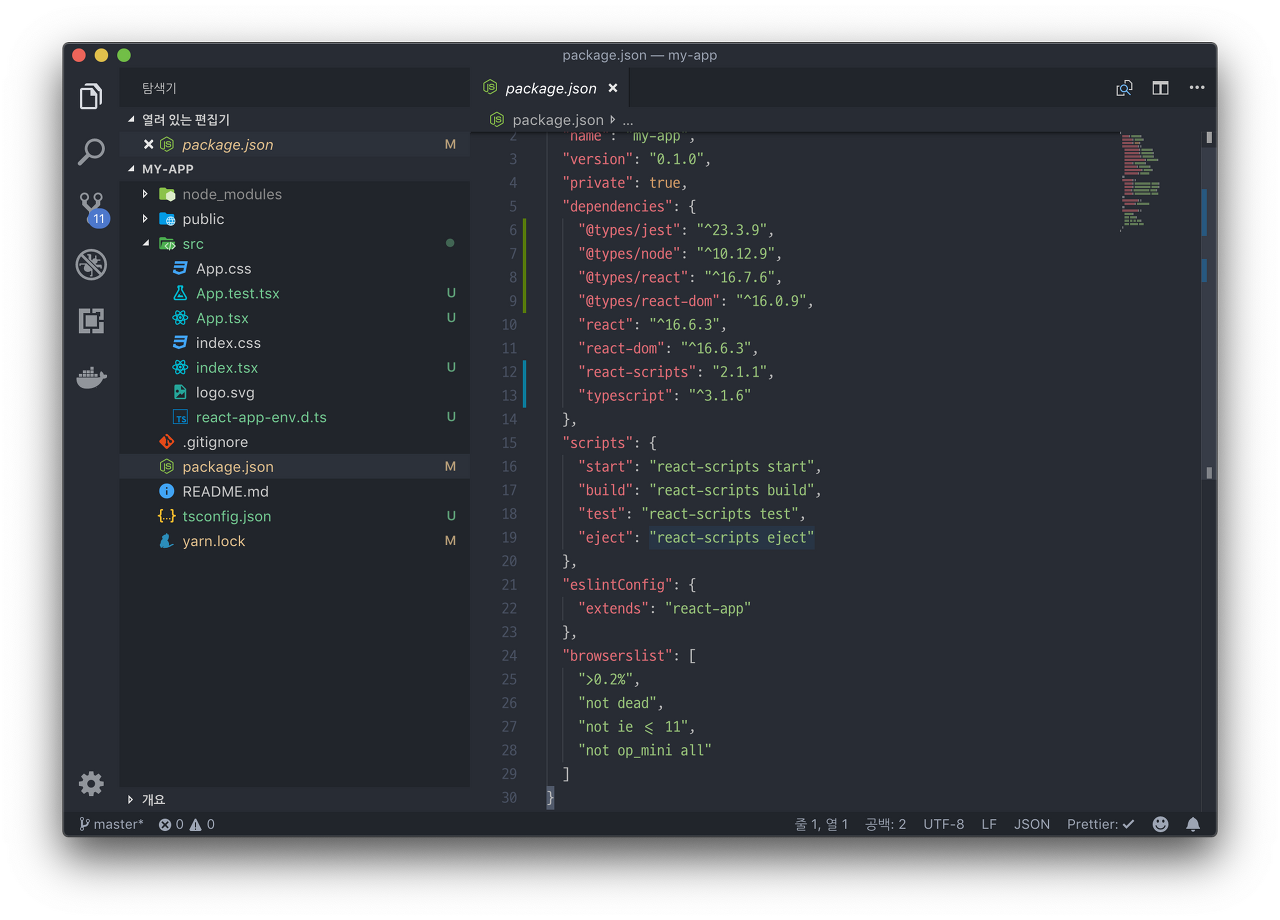The height and width of the screenshot is (920, 1280).
Task: Open the Extensions view
Action: (x=91, y=321)
